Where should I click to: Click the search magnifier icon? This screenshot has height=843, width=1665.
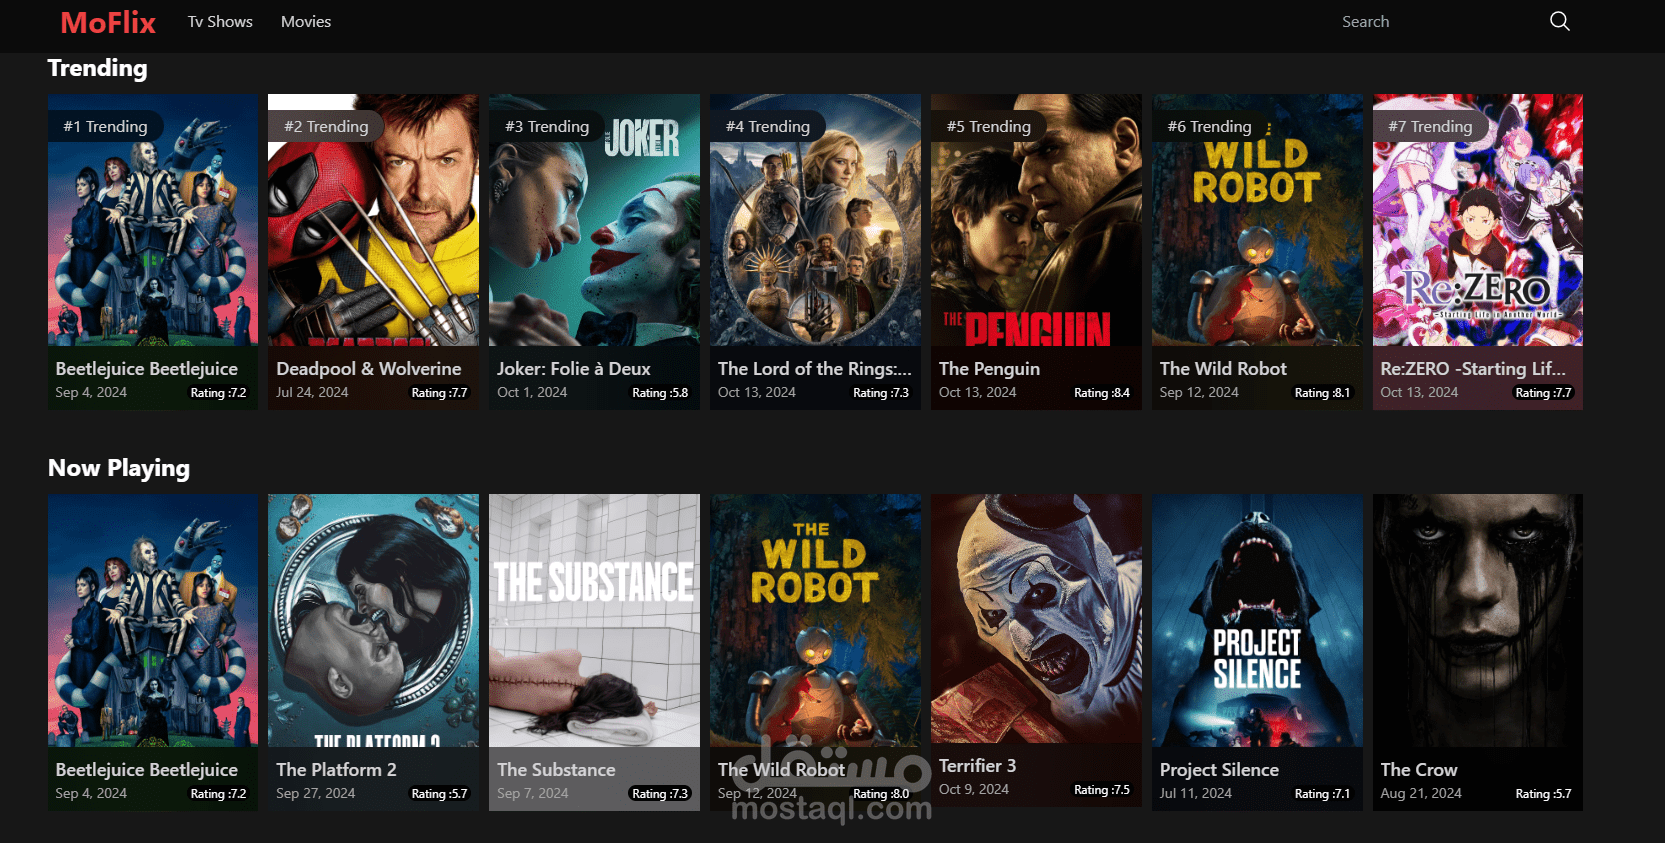click(x=1559, y=21)
